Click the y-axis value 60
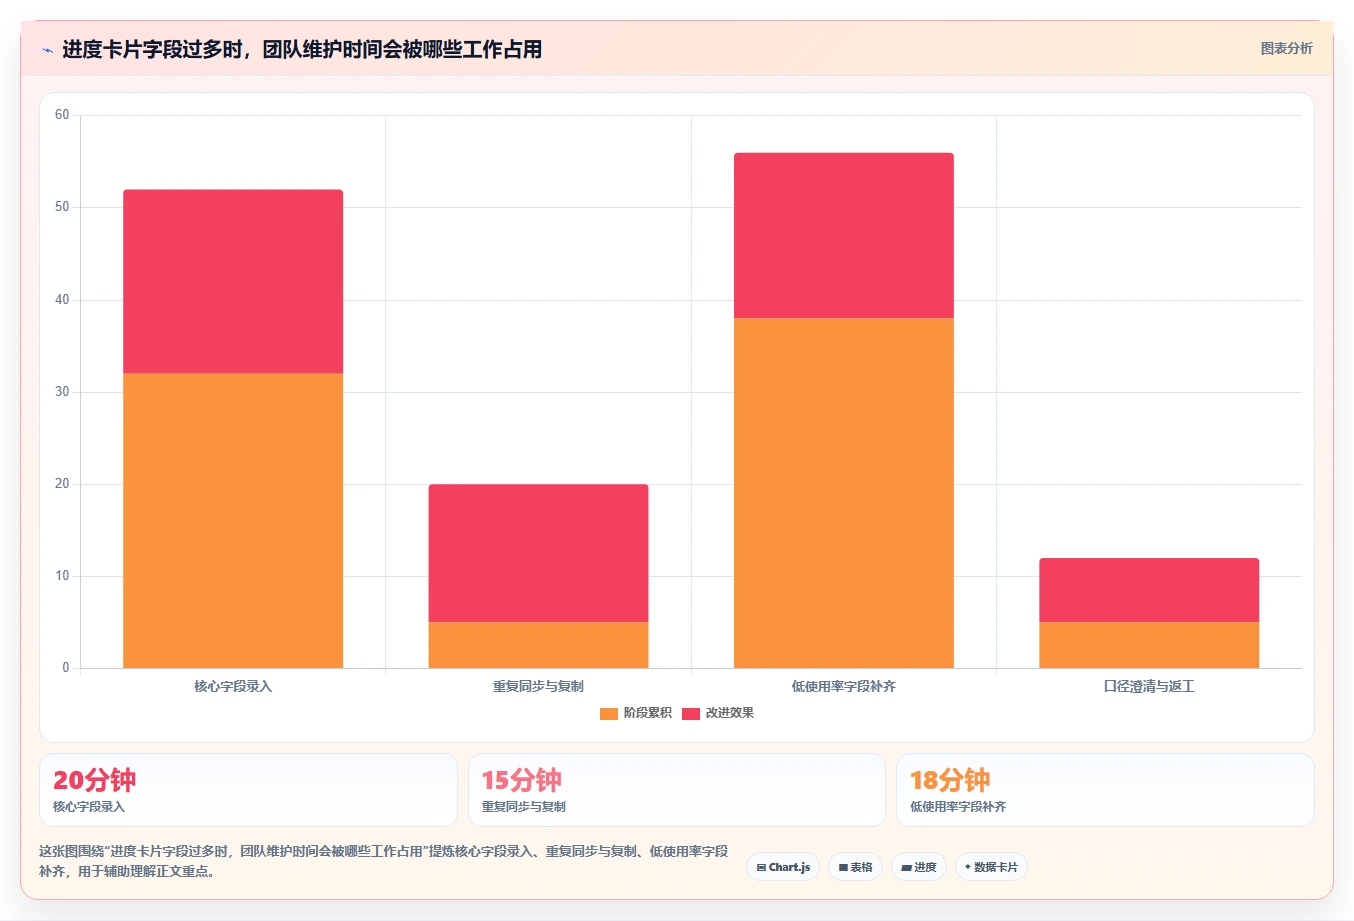Viewport: 1354px width, 921px height. point(62,115)
